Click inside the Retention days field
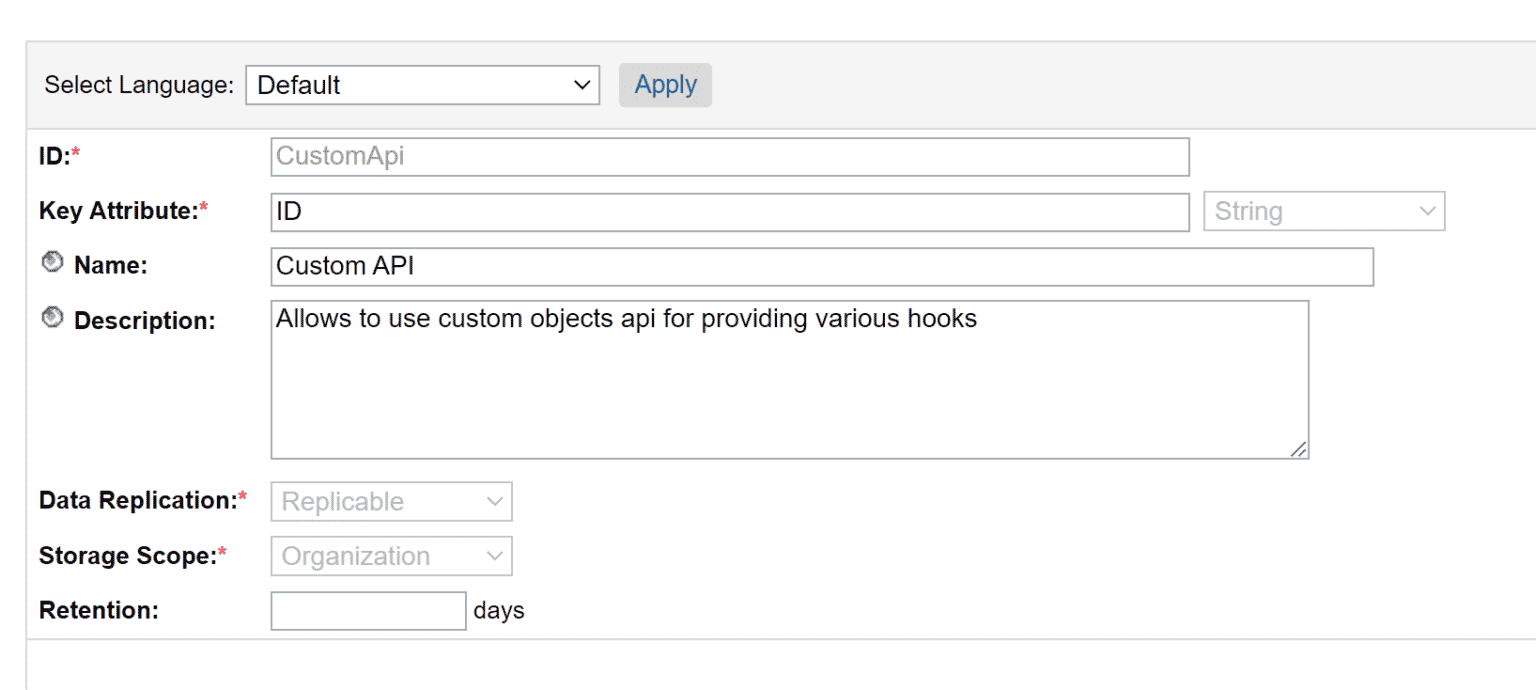1536x690 pixels. (x=367, y=610)
